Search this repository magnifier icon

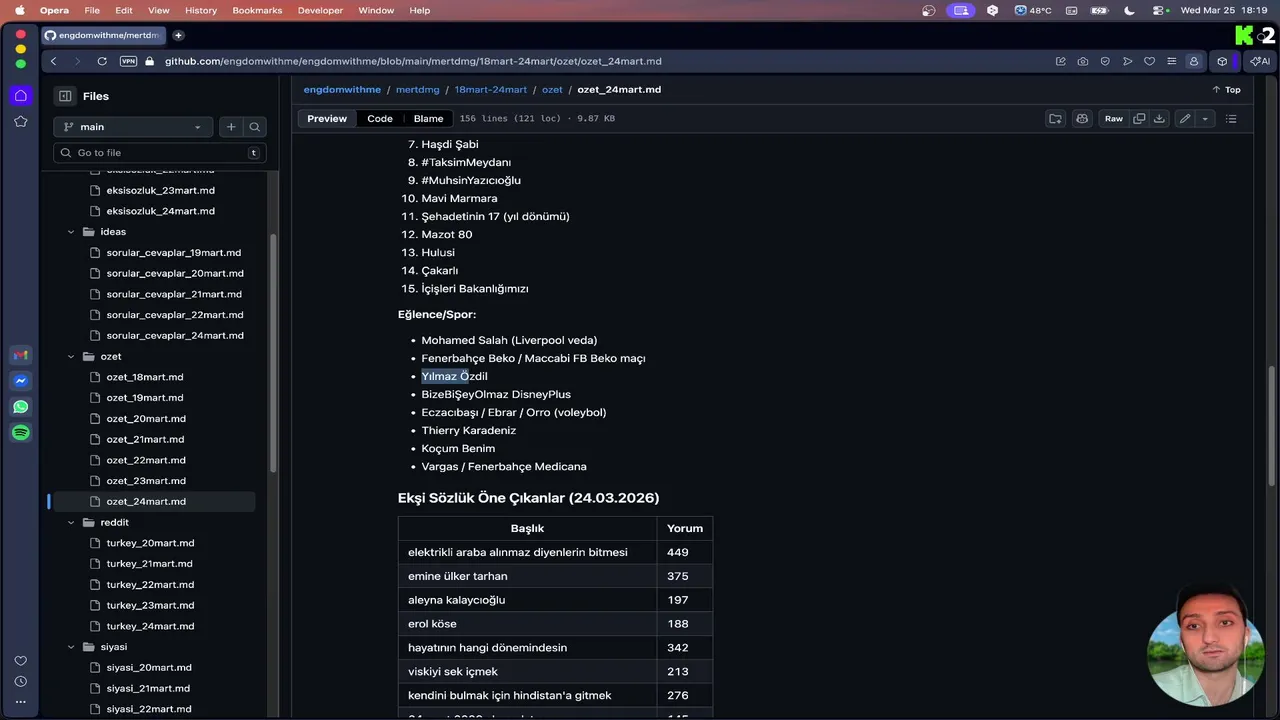pyautogui.click(x=255, y=127)
